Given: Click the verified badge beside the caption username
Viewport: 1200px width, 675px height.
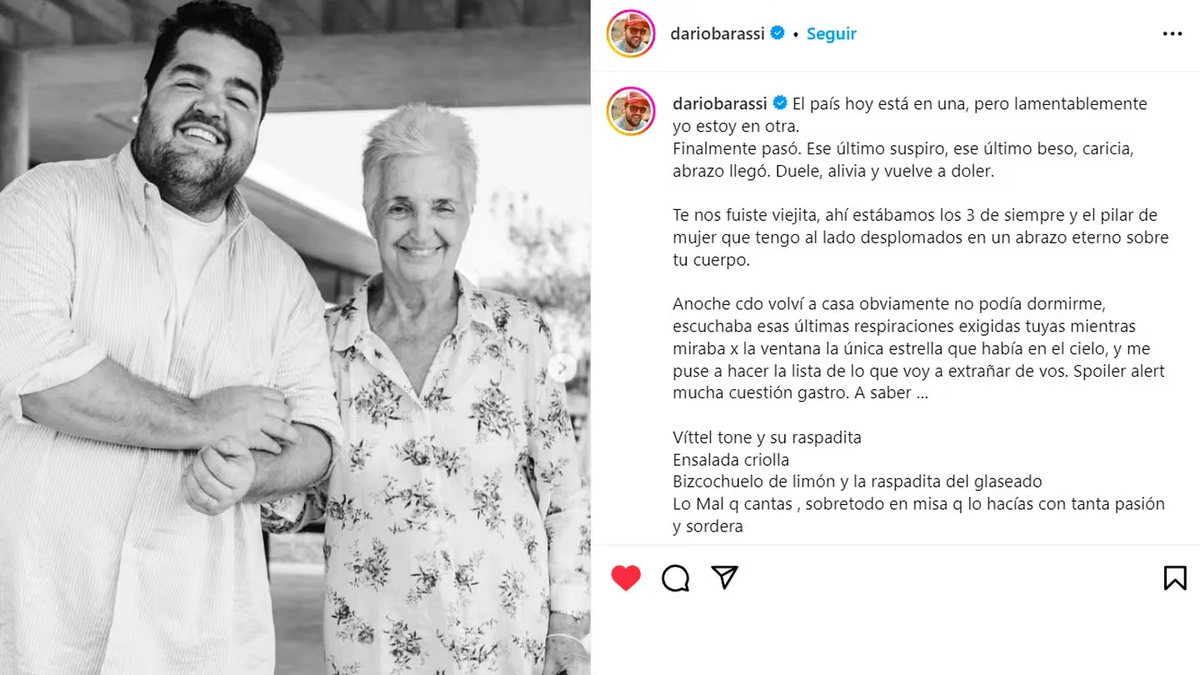Looking at the screenshot, I should [776, 103].
